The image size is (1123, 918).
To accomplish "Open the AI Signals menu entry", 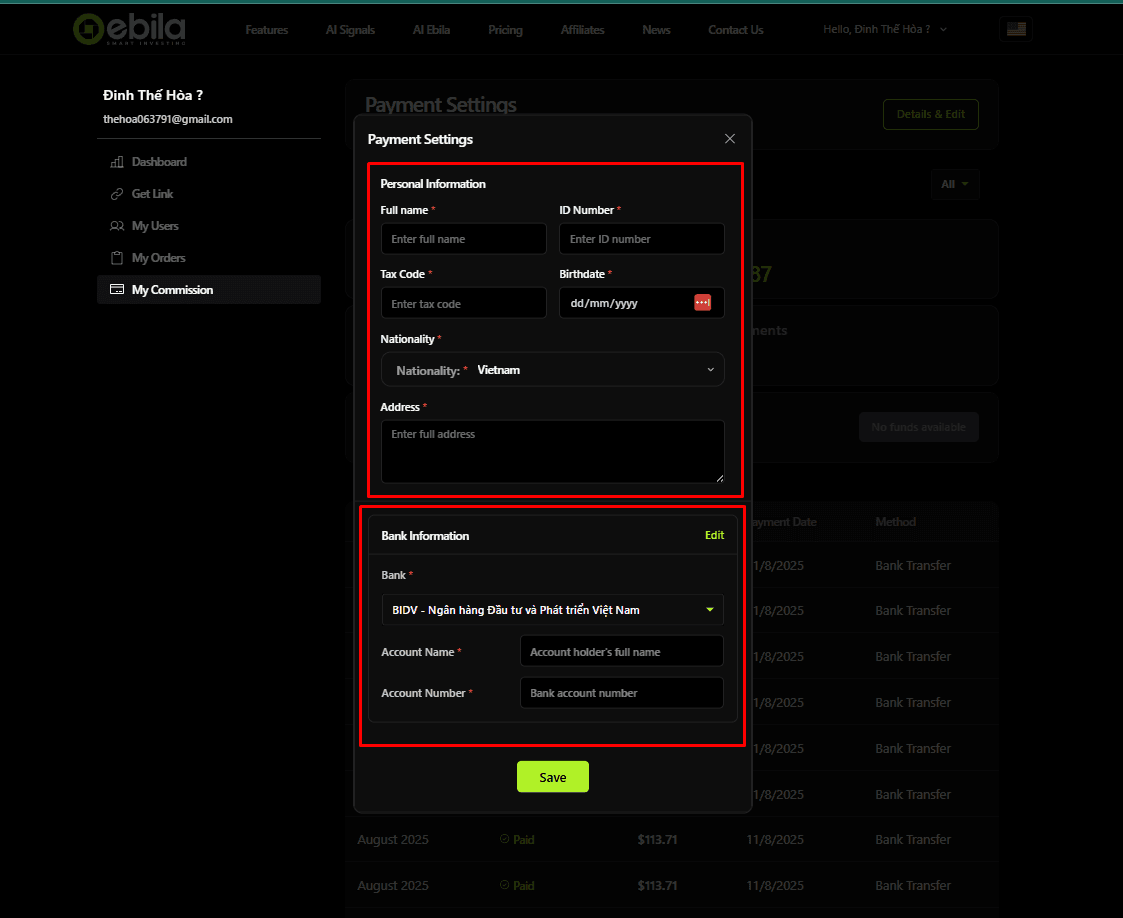I will pyautogui.click(x=350, y=29).
